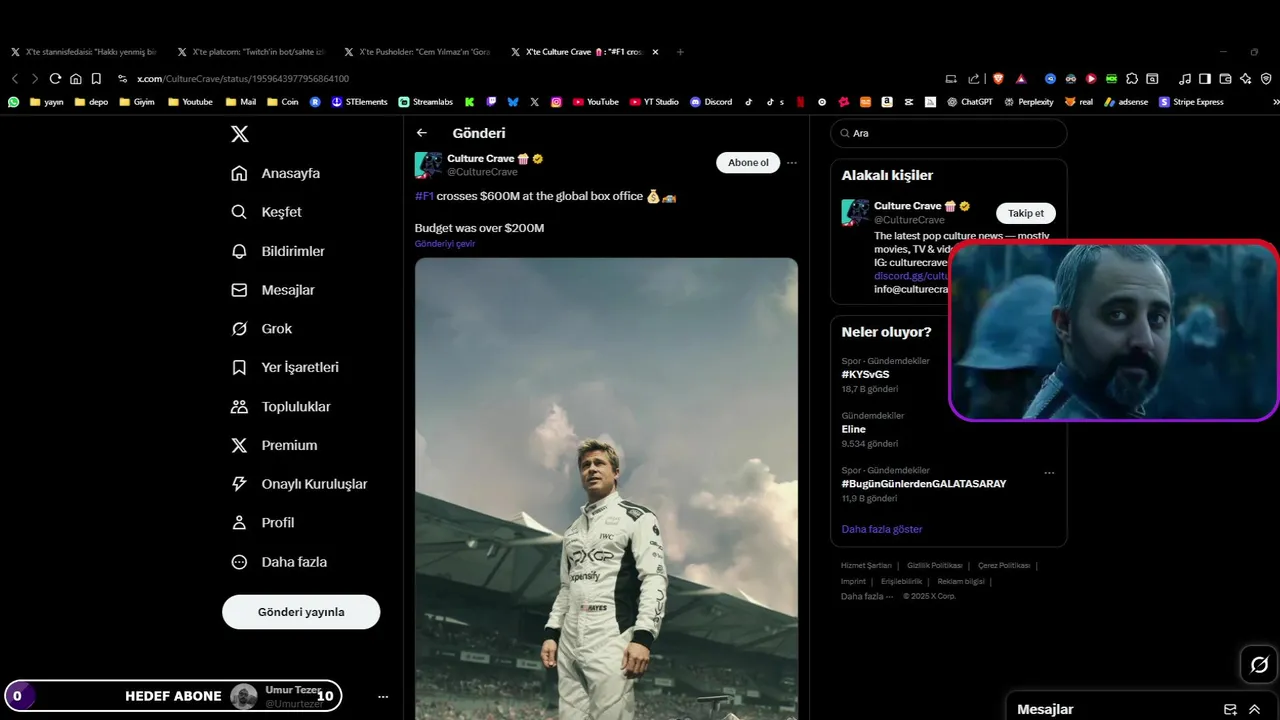This screenshot has height=720, width=1280.
Task: Click the back arrow next to Gönderi
Action: click(x=422, y=133)
